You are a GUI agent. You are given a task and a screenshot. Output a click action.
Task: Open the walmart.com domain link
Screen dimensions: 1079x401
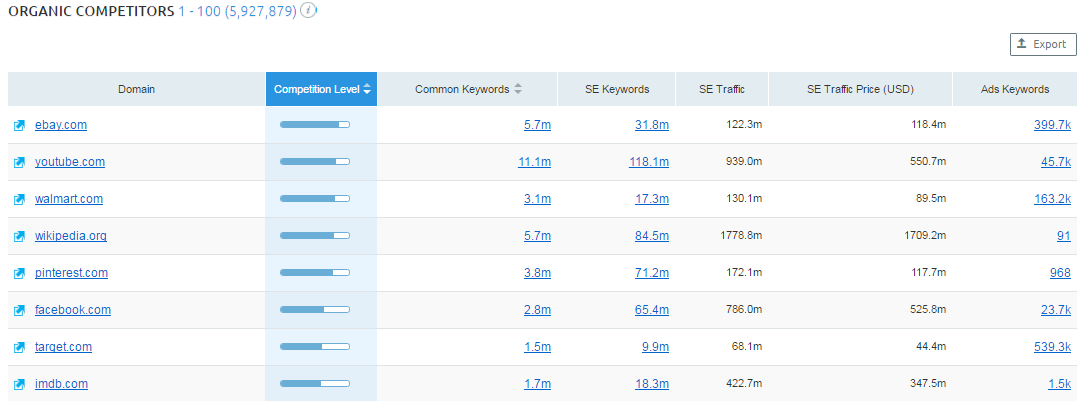tap(69, 199)
